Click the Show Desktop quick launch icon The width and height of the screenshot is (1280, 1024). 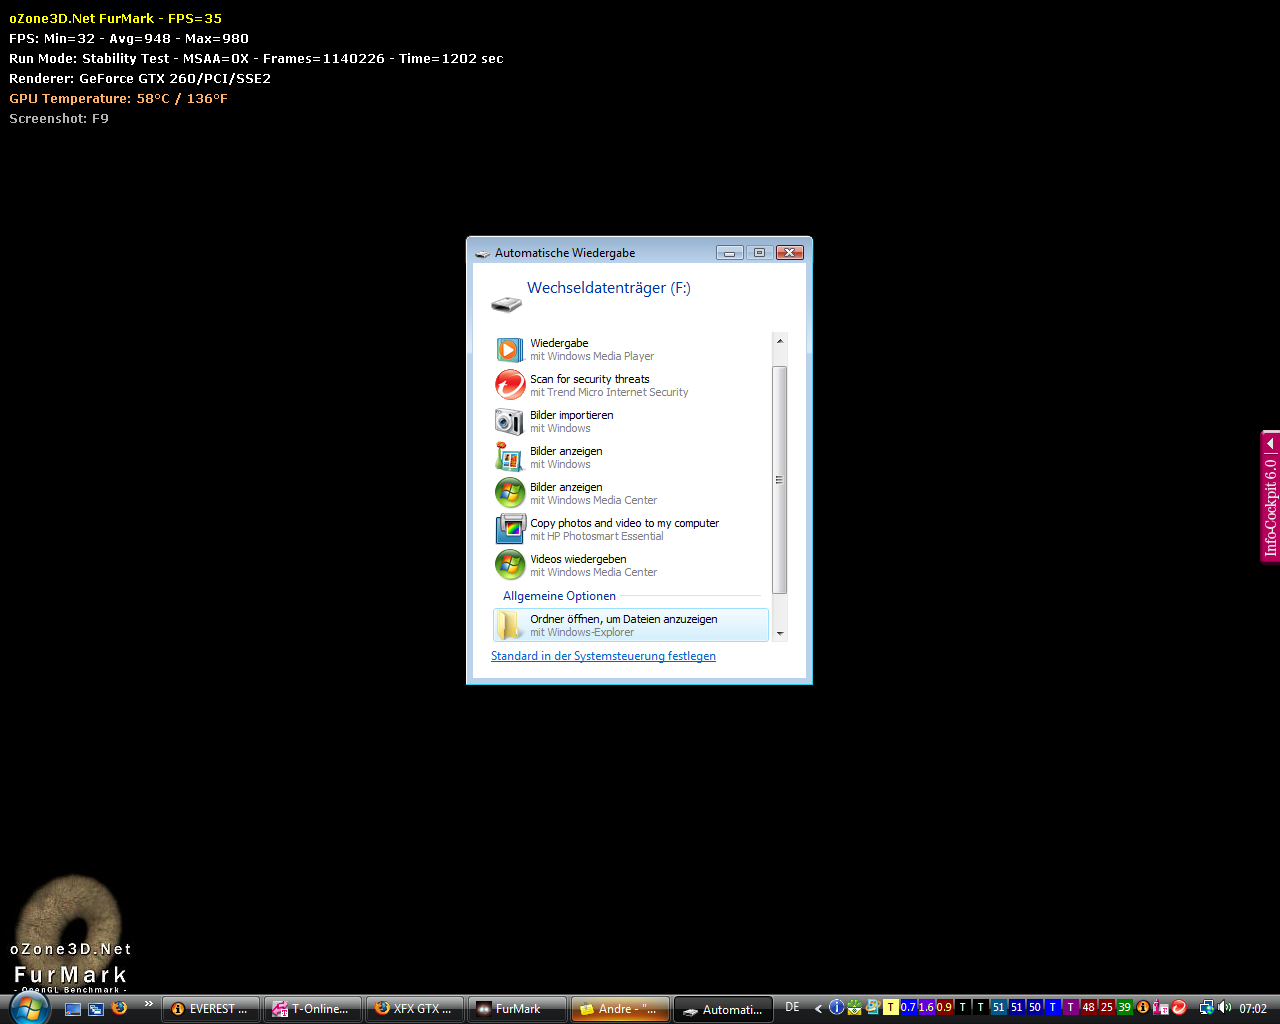pyautogui.click(x=73, y=1009)
